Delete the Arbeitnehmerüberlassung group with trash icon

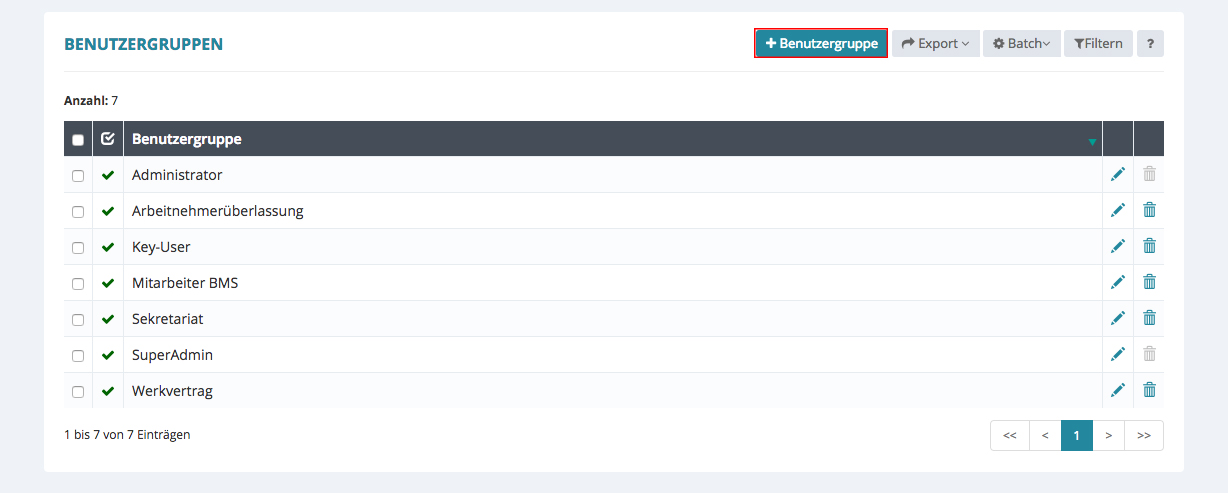tap(1149, 210)
